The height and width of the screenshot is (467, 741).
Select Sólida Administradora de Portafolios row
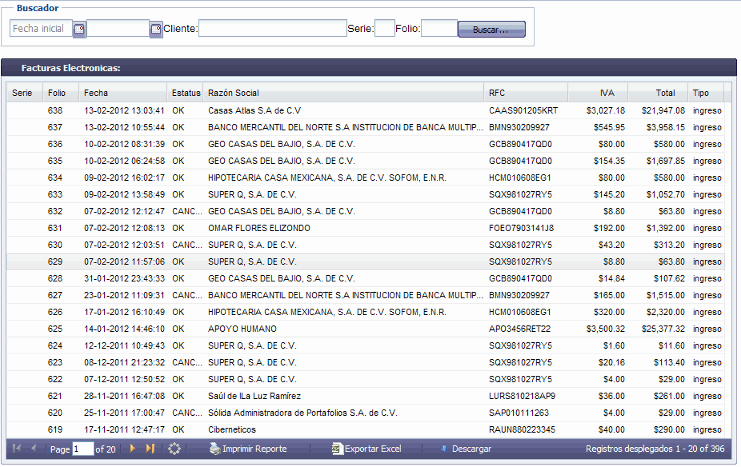point(365,413)
